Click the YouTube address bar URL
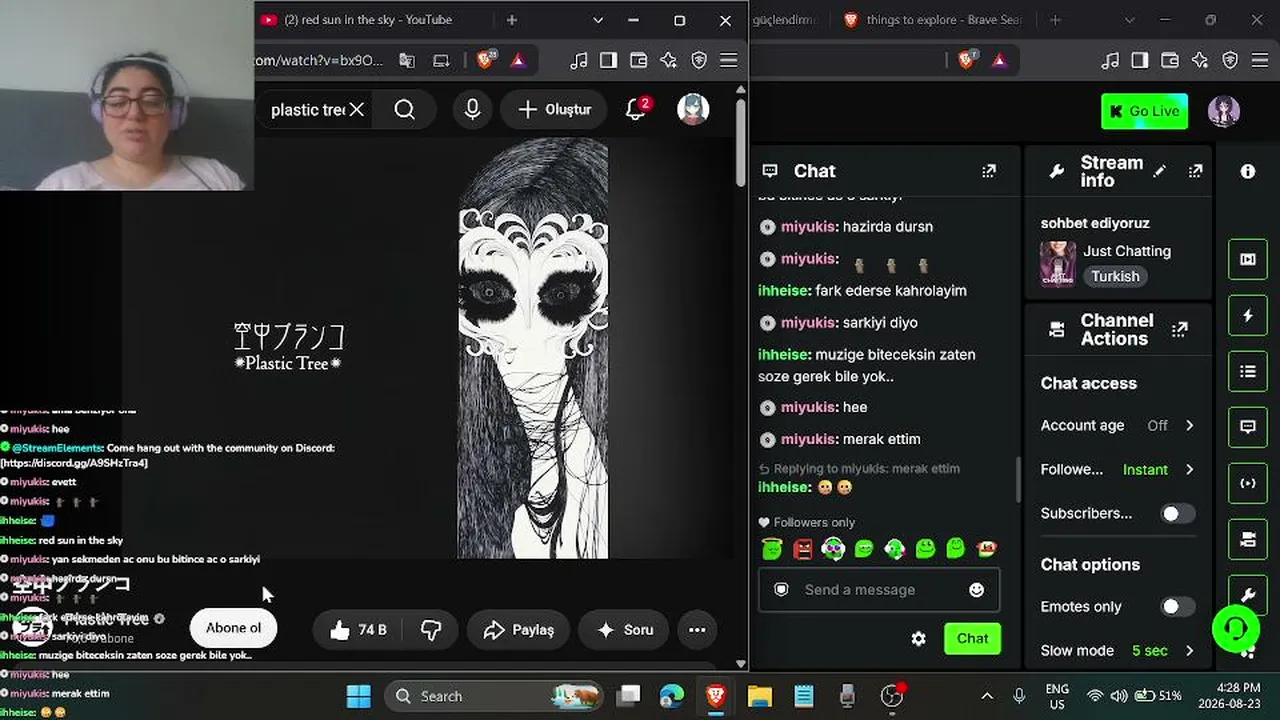Image resolution: width=1280 pixels, height=720 pixels. coord(319,60)
